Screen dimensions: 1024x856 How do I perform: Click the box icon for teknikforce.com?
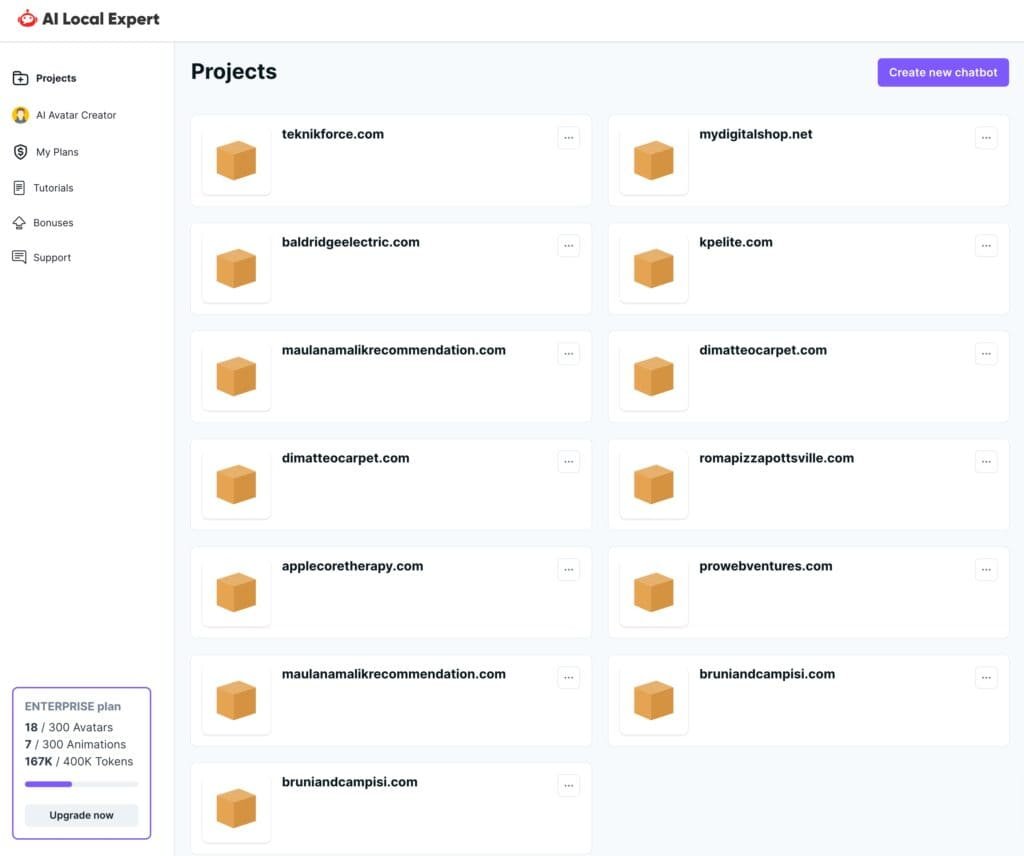[x=236, y=160]
